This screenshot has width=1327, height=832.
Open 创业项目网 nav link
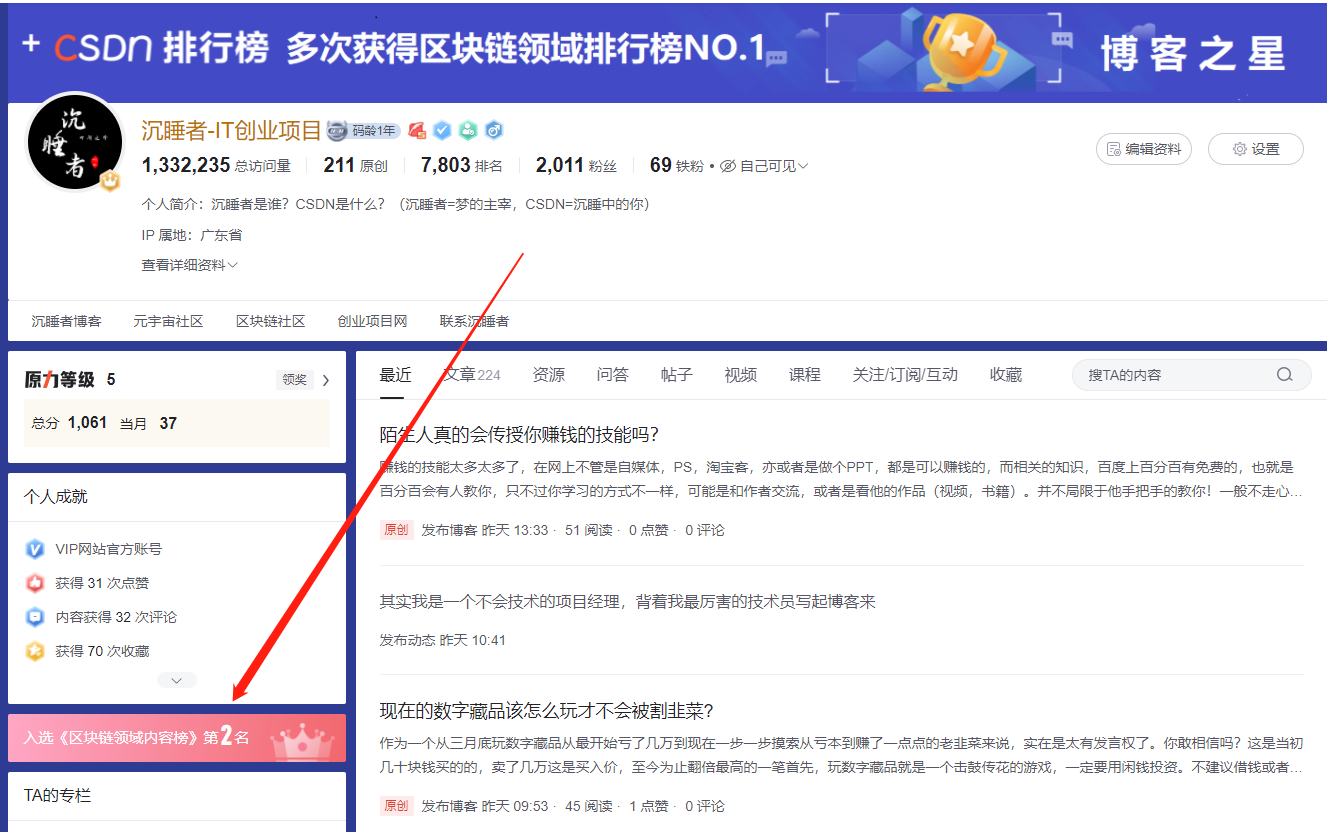[372, 321]
